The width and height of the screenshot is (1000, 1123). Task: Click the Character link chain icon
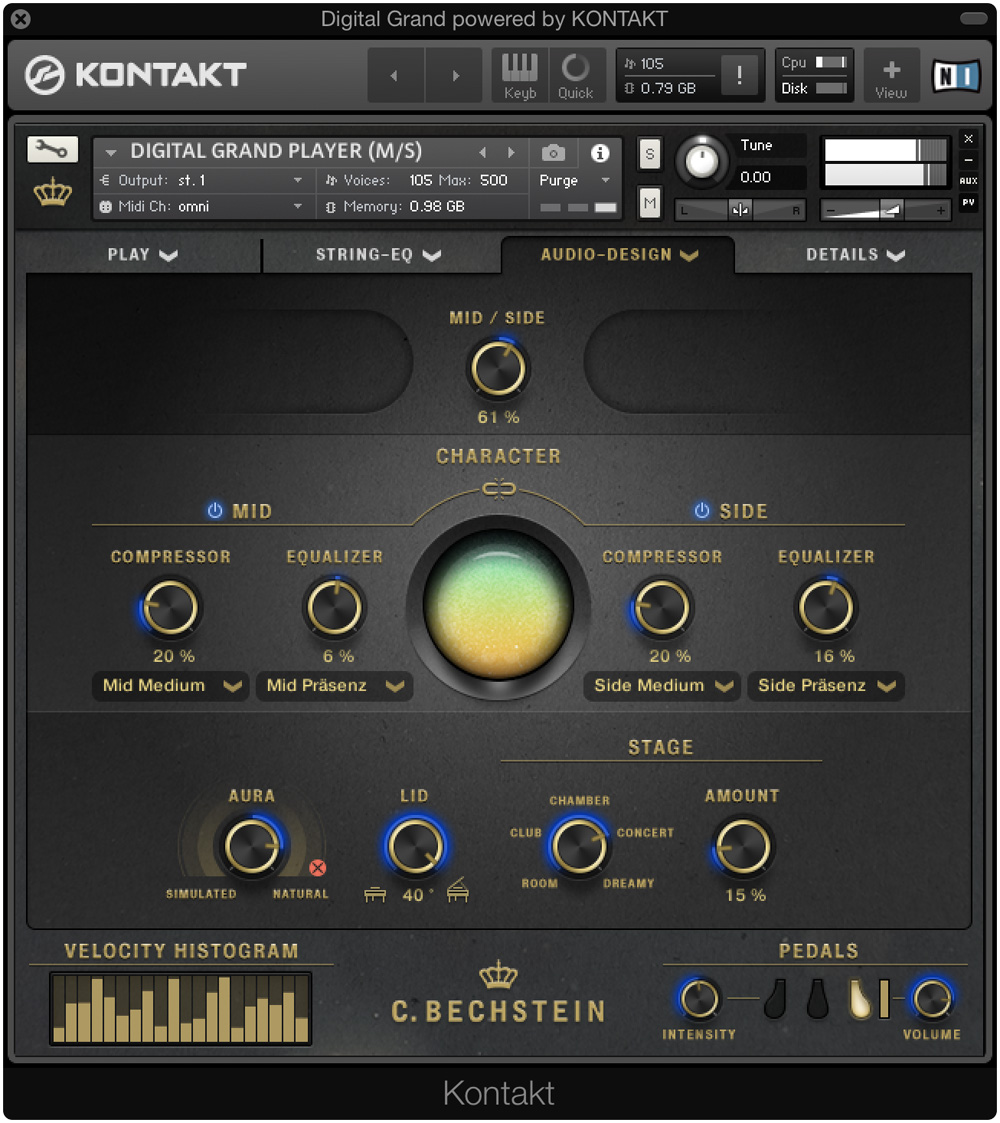(499, 489)
